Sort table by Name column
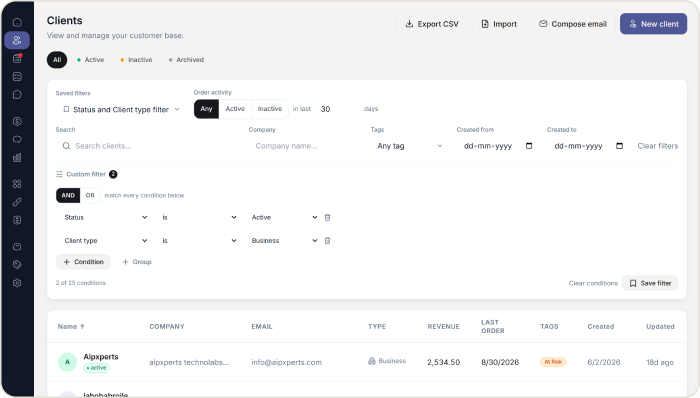Image resolution: width=700 pixels, height=398 pixels. coord(71,327)
